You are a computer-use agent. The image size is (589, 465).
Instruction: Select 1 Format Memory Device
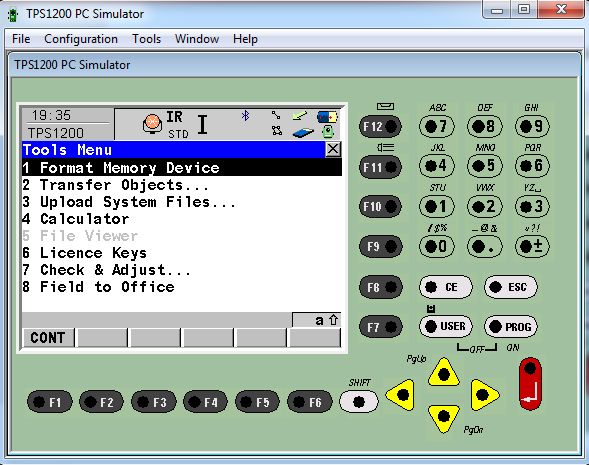[182, 168]
